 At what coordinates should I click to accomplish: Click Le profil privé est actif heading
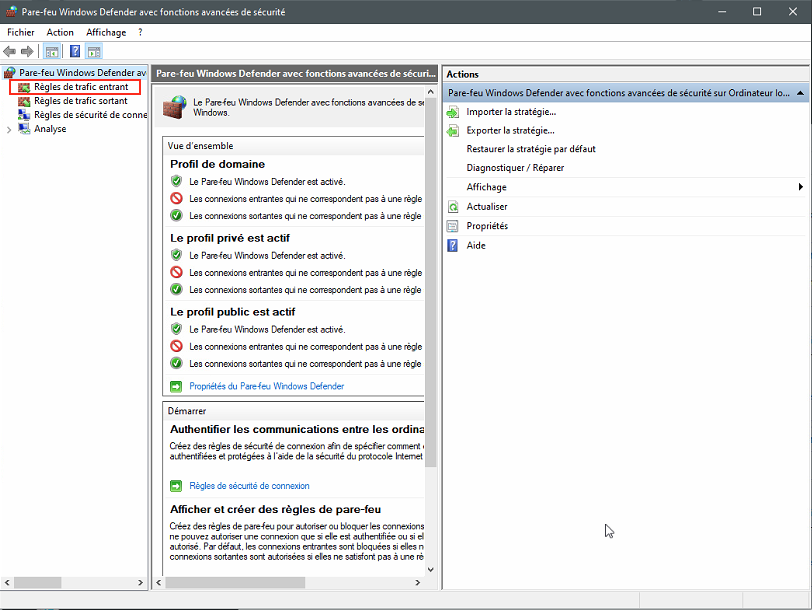click(x=230, y=238)
